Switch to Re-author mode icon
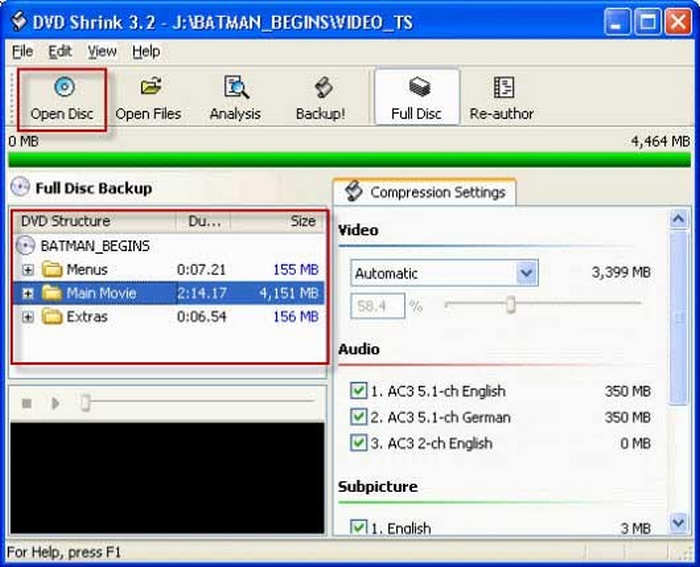The height and width of the screenshot is (567, 700). coord(504,87)
